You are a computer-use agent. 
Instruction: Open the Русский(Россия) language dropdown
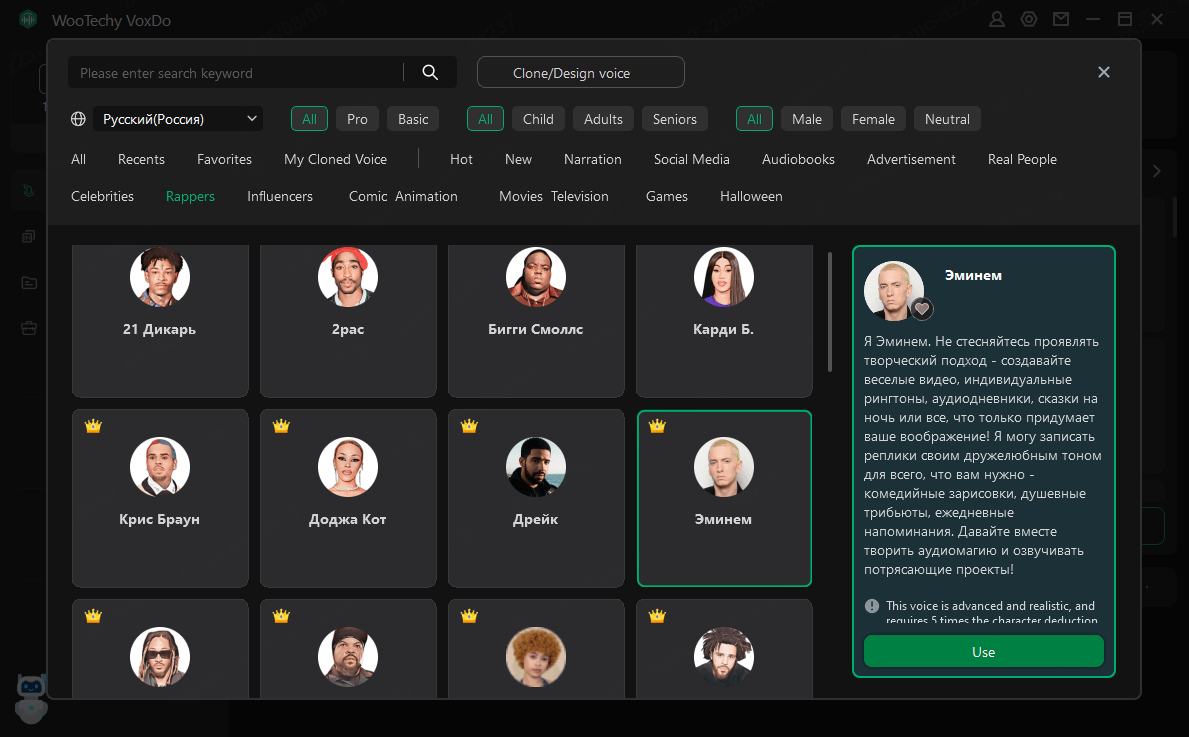click(178, 119)
